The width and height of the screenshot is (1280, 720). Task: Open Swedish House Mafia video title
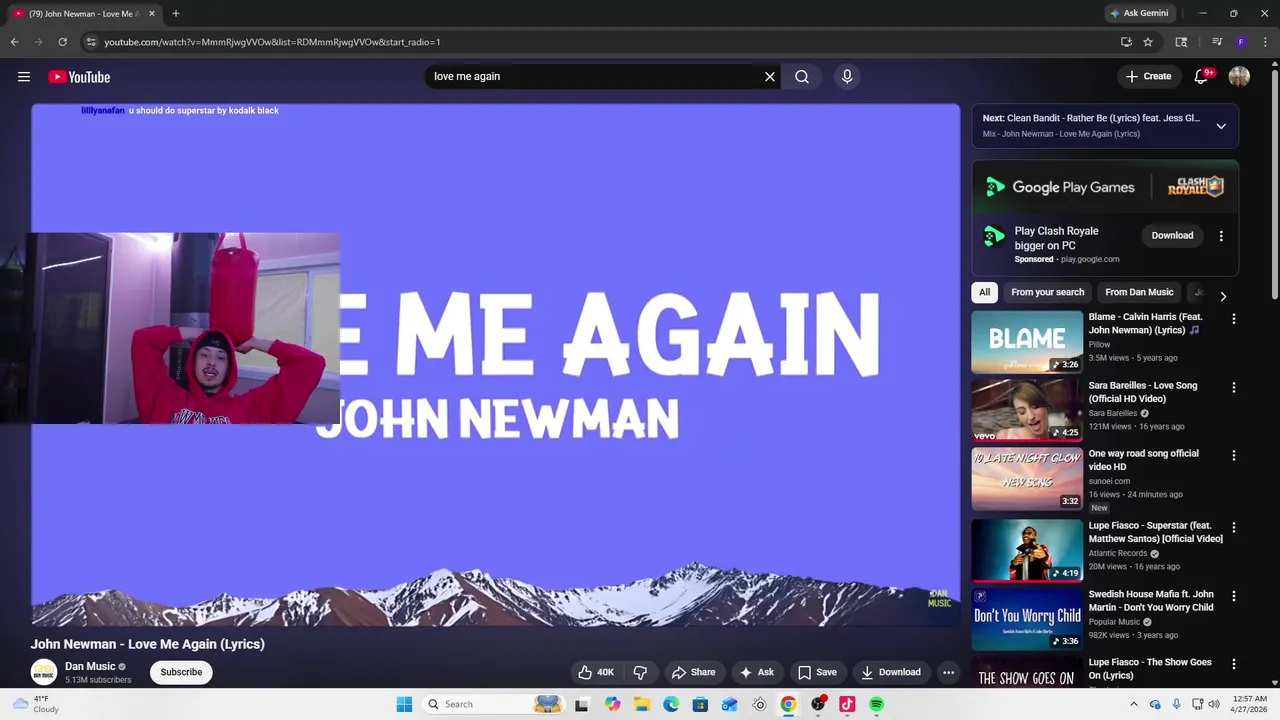coord(1151,601)
